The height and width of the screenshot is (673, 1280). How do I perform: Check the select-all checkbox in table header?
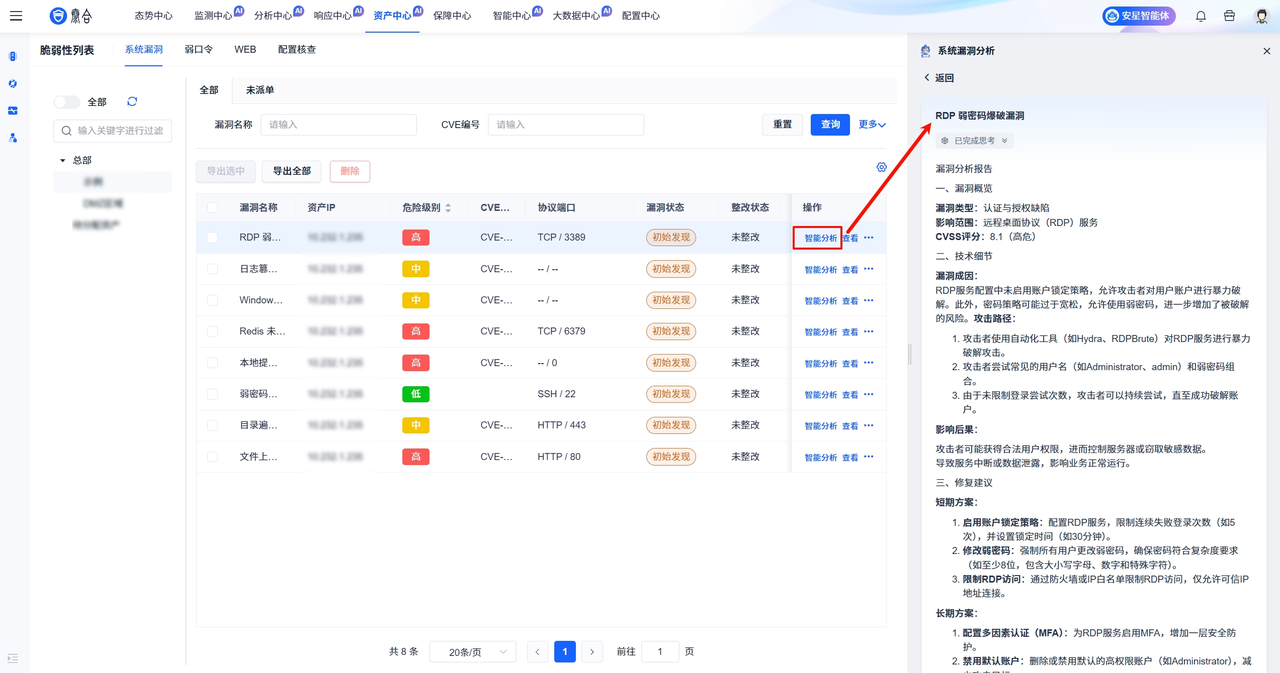[x=212, y=208]
